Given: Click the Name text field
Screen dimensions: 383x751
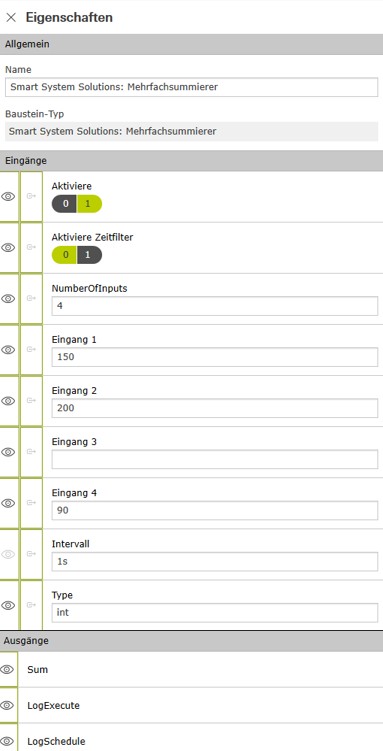Looking at the screenshot, I should (x=192, y=87).
